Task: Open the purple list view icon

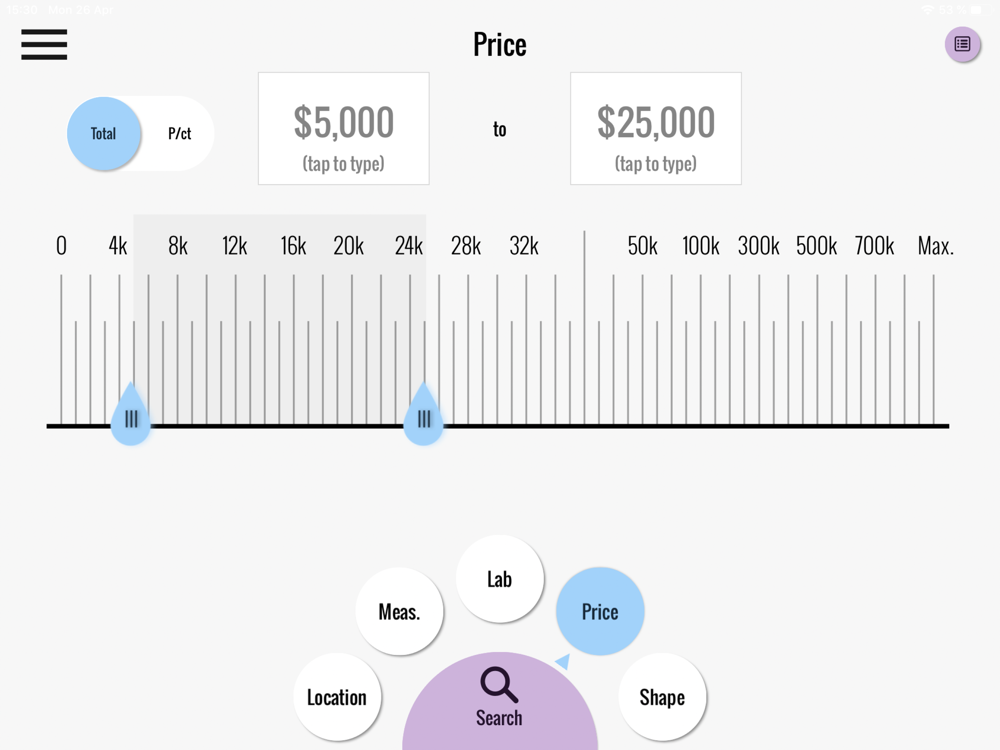Action: (x=962, y=44)
